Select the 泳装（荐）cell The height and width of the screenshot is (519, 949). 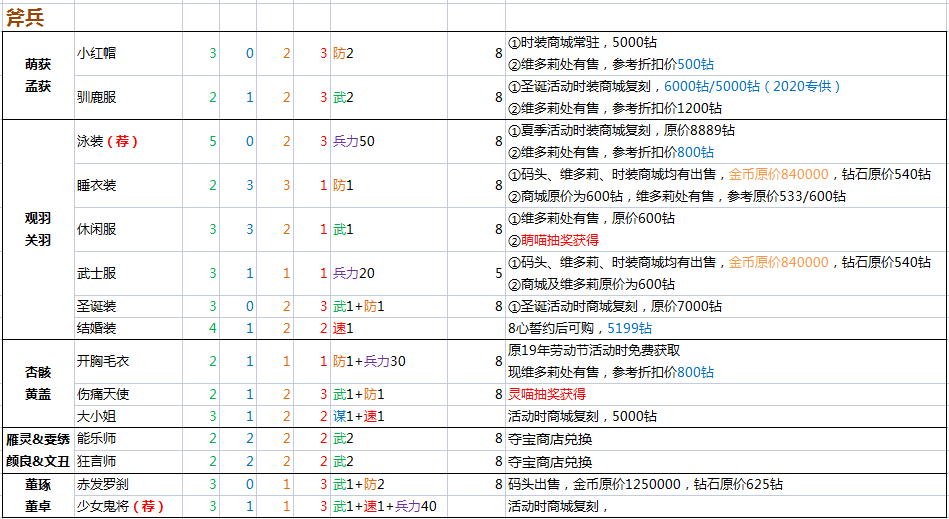pos(128,142)
